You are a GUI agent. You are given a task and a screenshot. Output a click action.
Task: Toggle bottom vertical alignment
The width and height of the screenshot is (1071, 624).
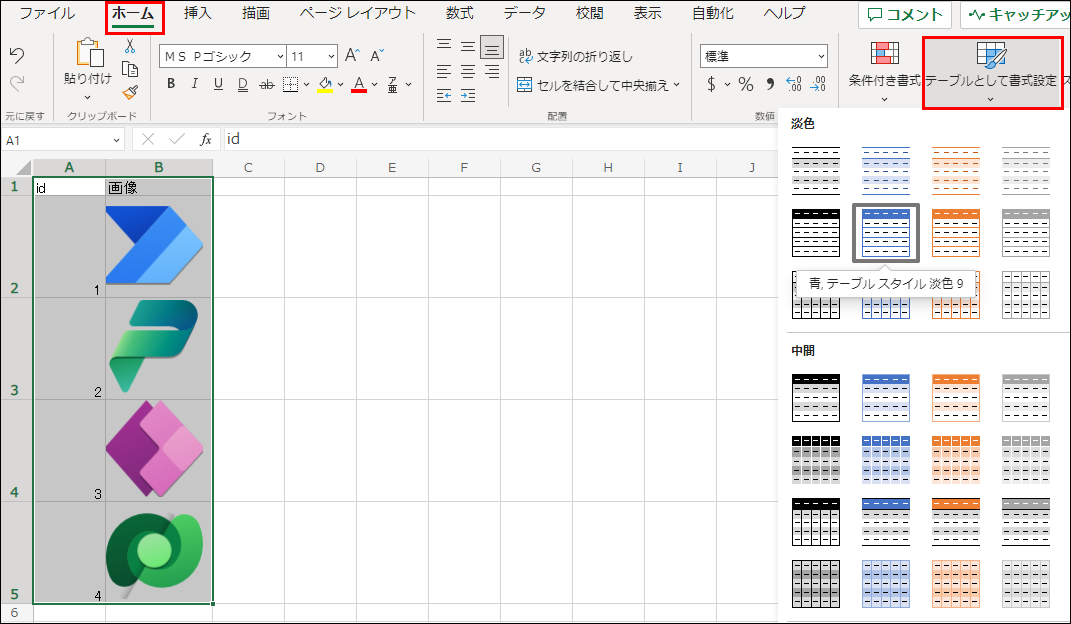point(492,47)
